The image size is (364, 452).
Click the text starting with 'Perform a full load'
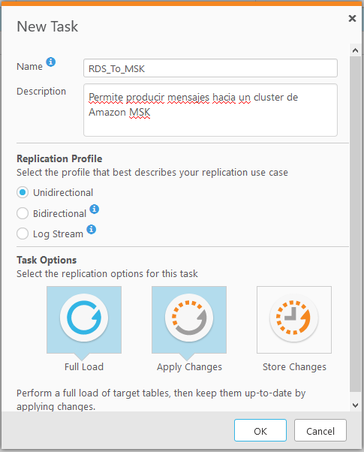pyautogui.click(x=161, y=400)
